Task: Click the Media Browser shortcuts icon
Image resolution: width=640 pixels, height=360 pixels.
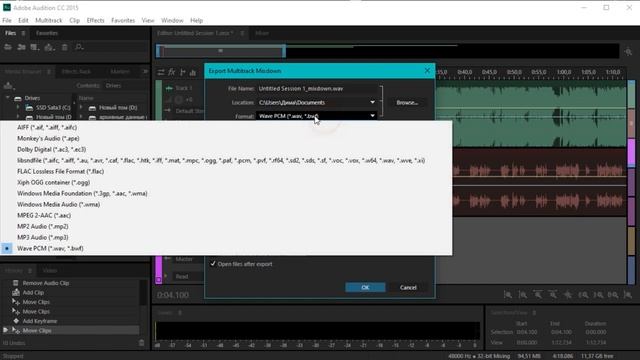Action: (x=8, y=86)
